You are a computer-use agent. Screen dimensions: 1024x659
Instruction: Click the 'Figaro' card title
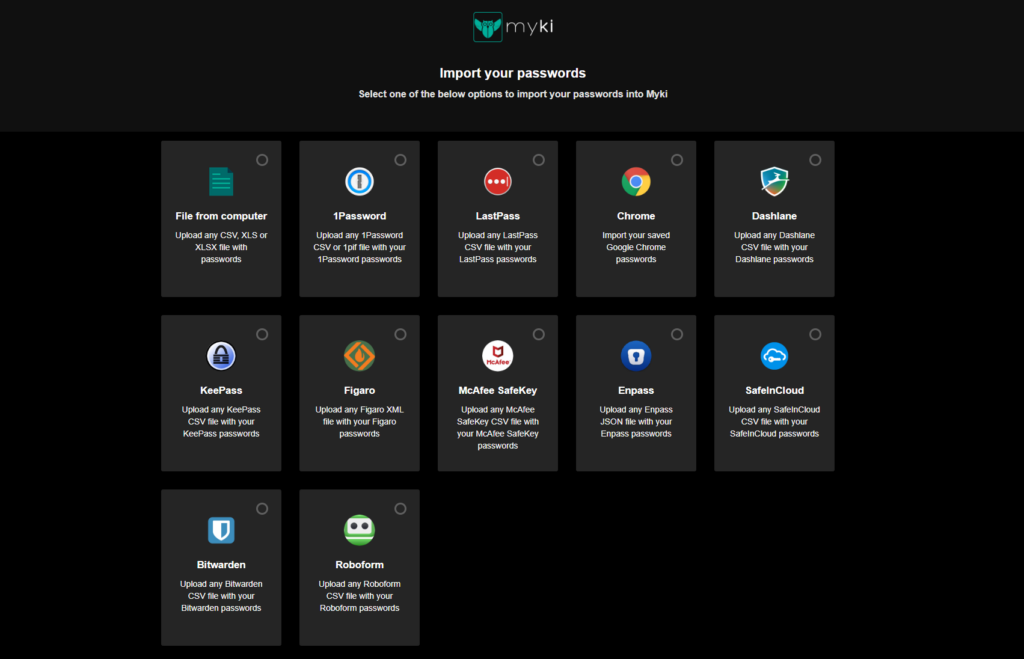[x=359, y=391]
